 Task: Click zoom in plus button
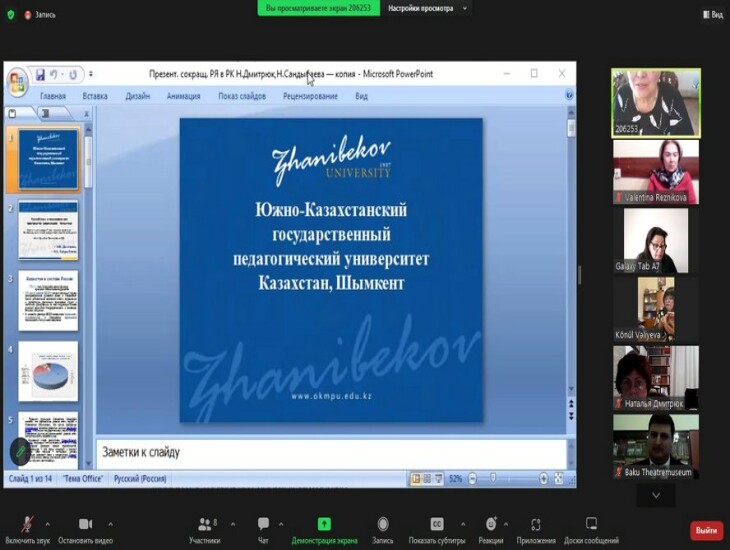(543, 479)
